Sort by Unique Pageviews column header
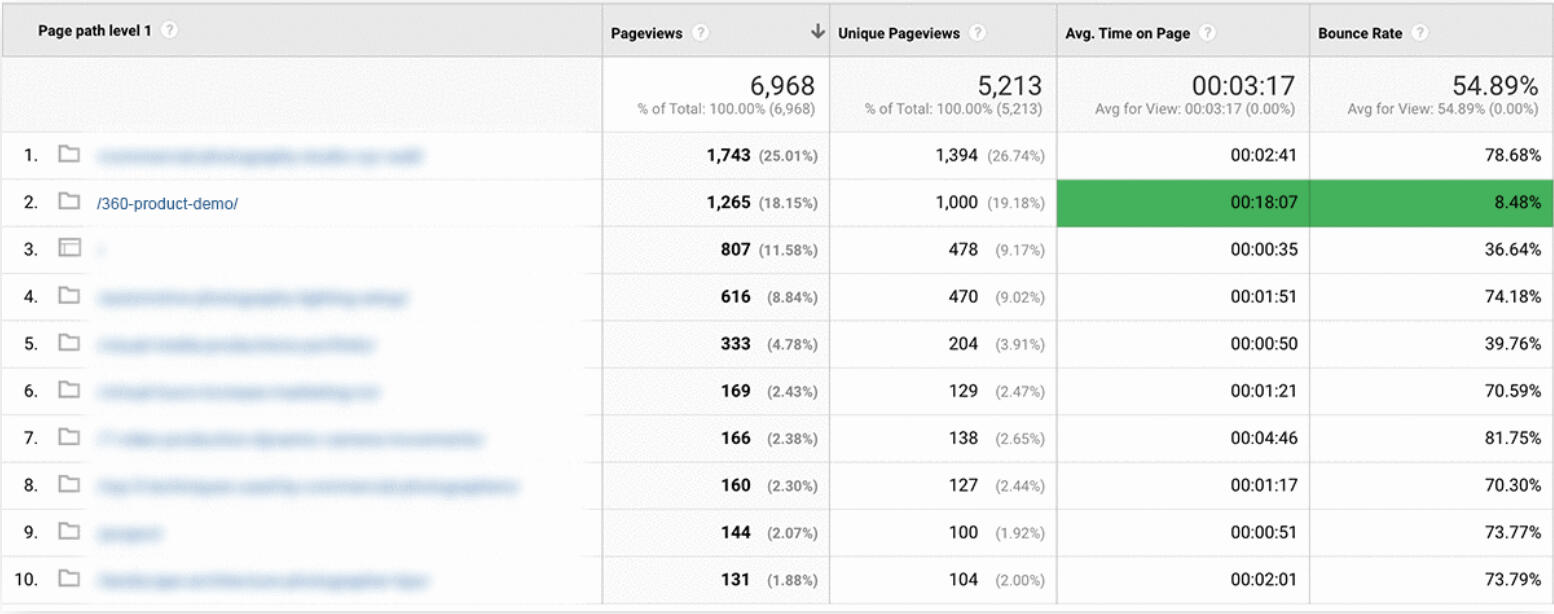The width and height of the screenshot is (1554, 614). pos(898,33)
